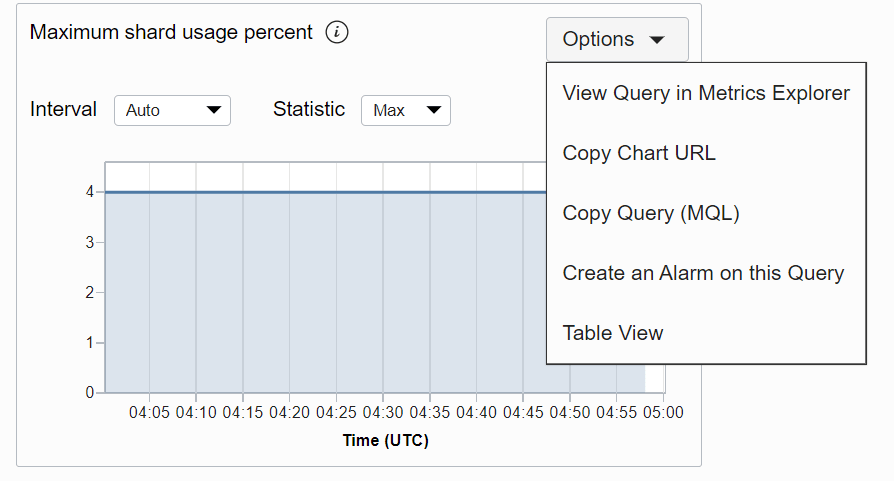Screen dimensions: 894x481
Task: Select View Query in Metrics Explorer
Action: click(x=705, y=94)
